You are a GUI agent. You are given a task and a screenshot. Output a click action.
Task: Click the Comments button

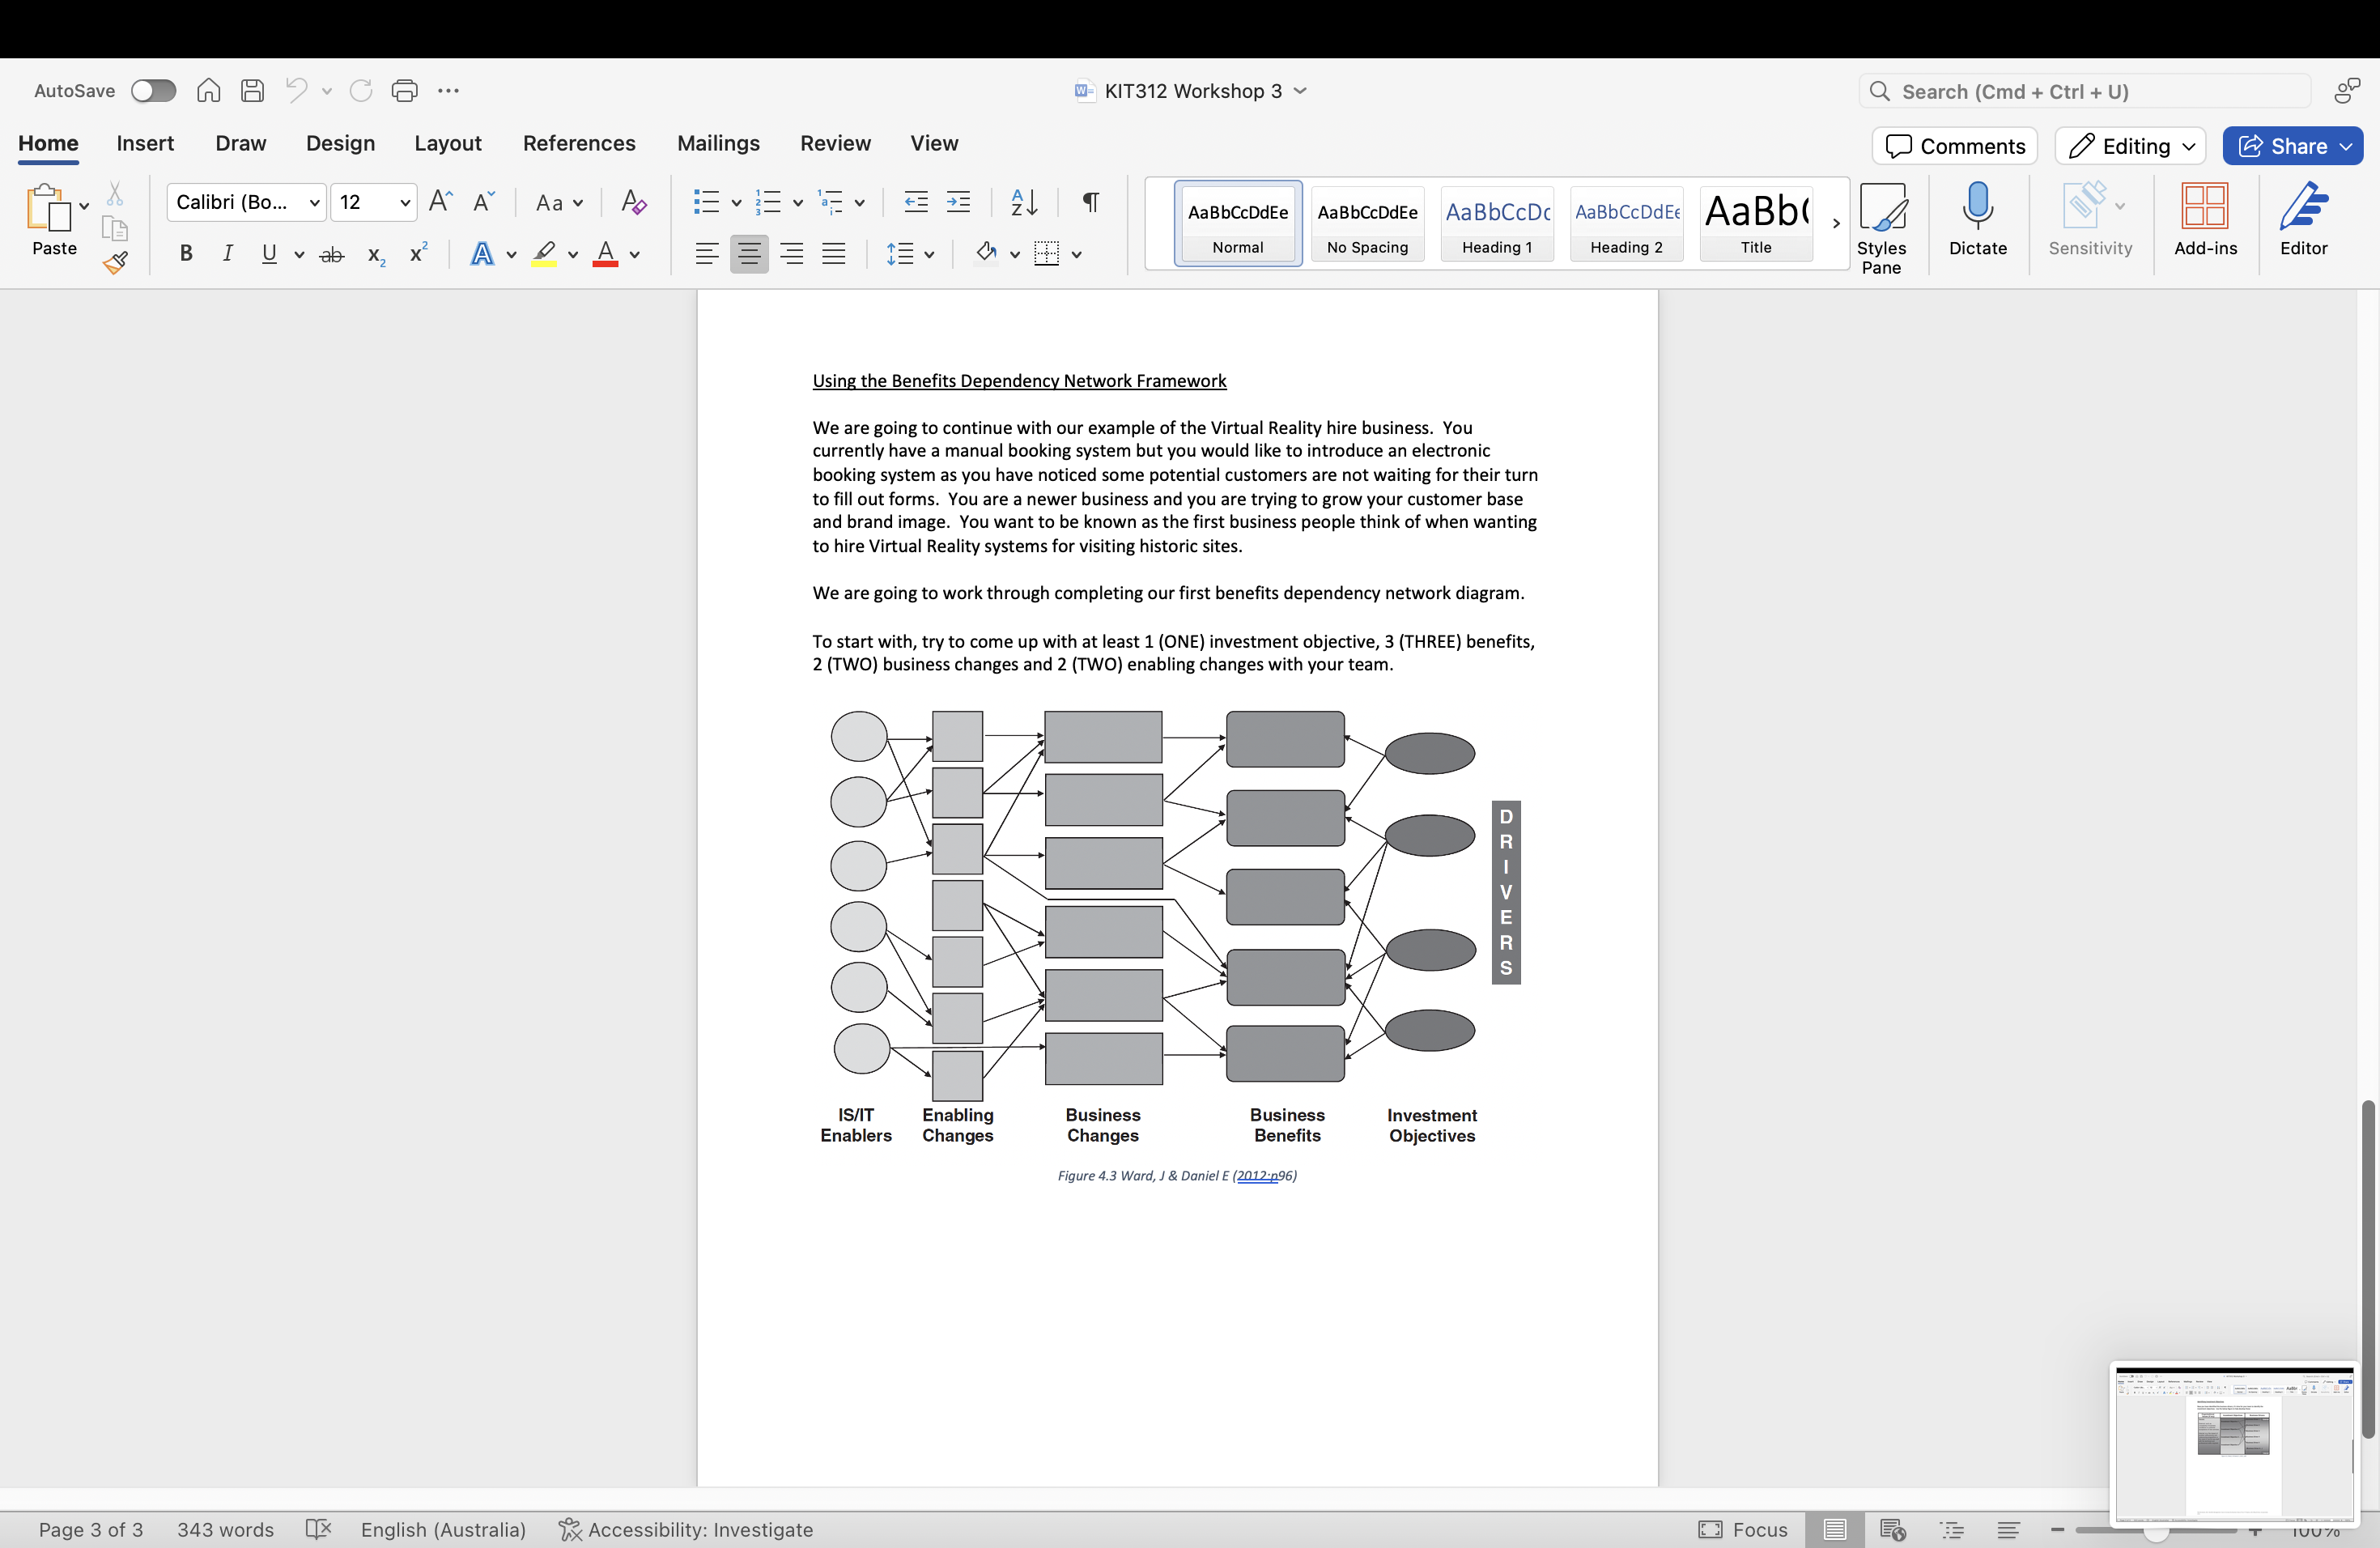pyautogui.click(x=1954, y=146)
